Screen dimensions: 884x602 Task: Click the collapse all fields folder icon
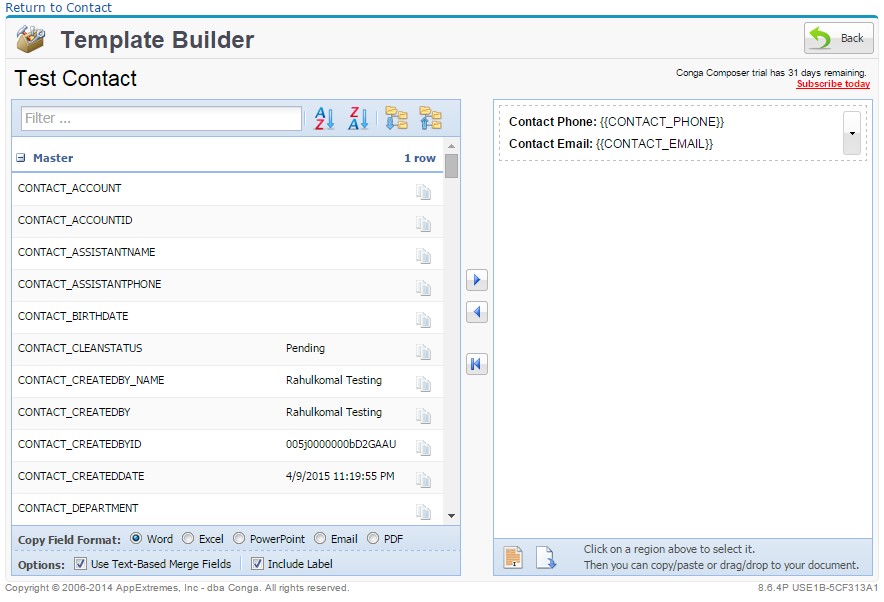(x=430, y=118)
